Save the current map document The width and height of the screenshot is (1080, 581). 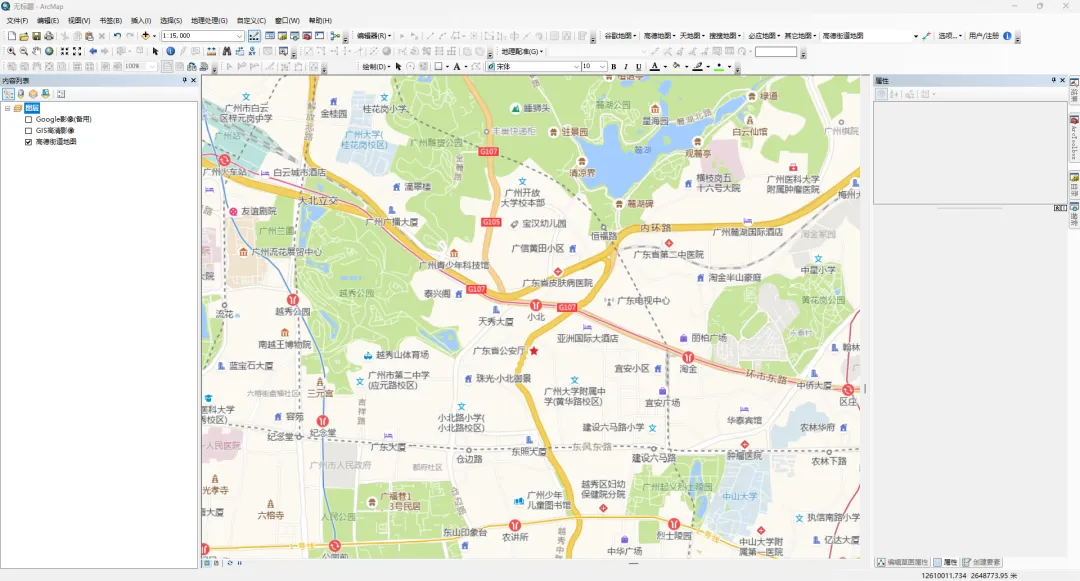pos(37,36)
